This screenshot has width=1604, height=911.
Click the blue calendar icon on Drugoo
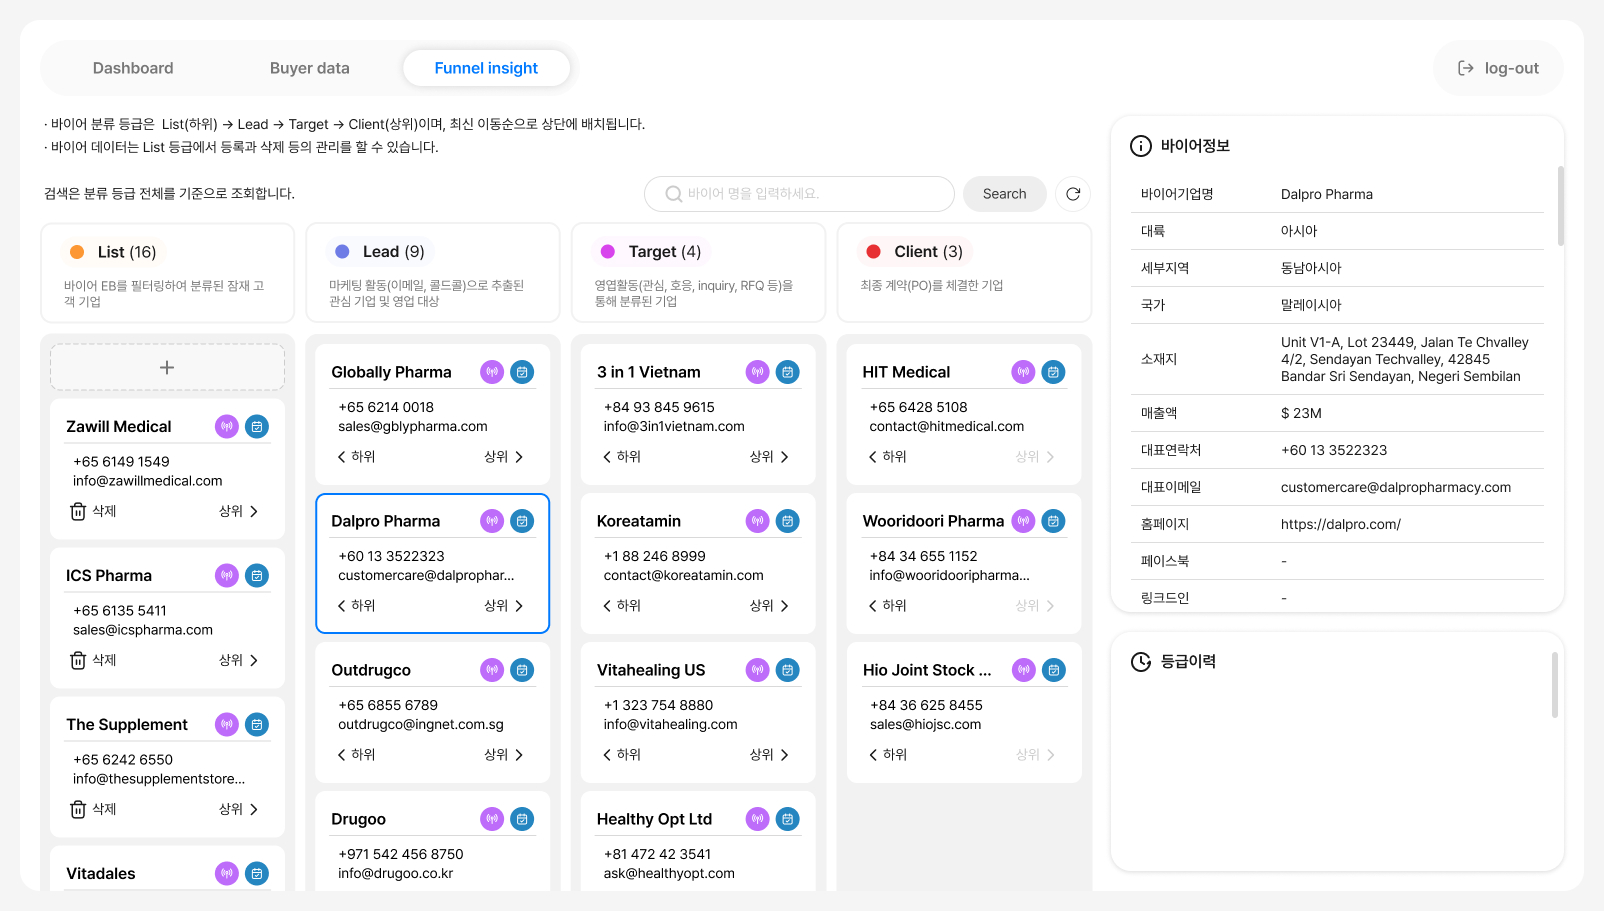point(522,819)
